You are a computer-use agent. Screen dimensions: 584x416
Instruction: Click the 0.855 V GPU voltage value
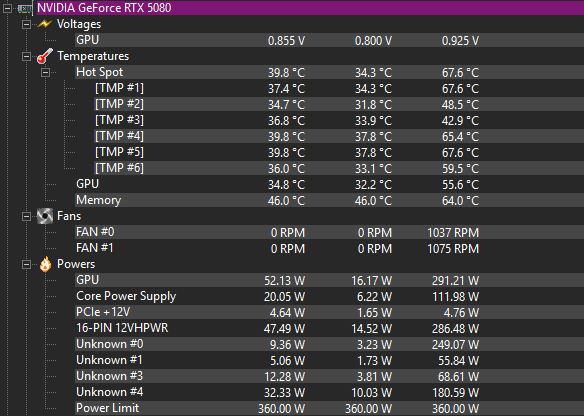(x=286, y=41)
